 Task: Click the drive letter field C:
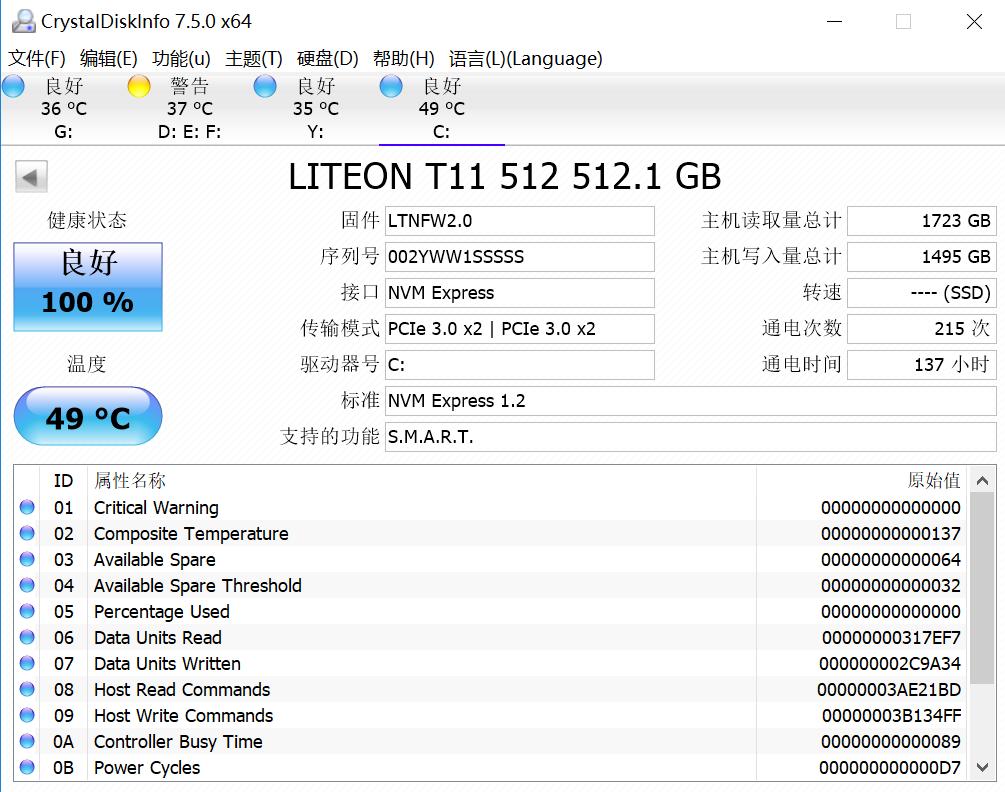coord(520,365)
